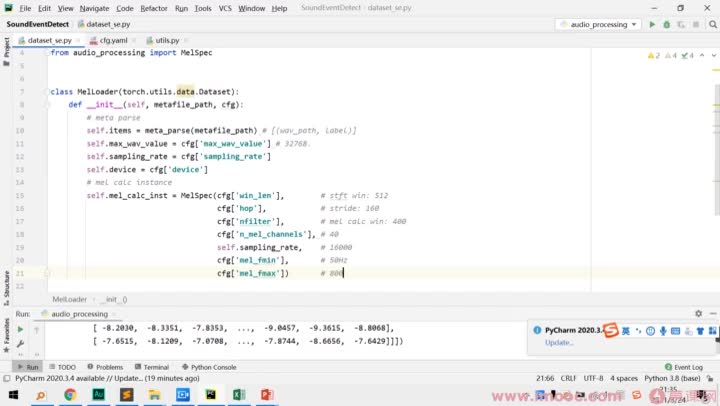Screen dimensions: 720x406
Task: Open the Project tool window
Action: (6, 51)
